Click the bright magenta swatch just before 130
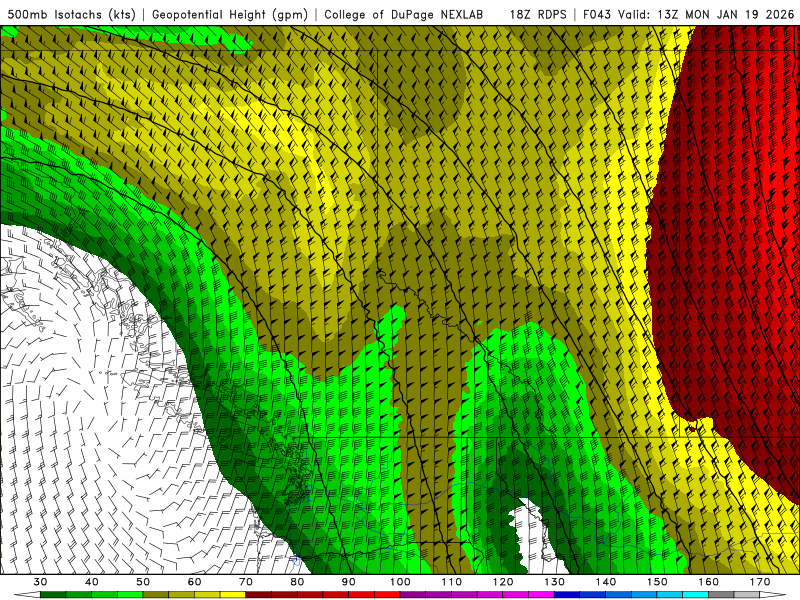Viewport: 800px width, 600px height. tap(541, 595)
